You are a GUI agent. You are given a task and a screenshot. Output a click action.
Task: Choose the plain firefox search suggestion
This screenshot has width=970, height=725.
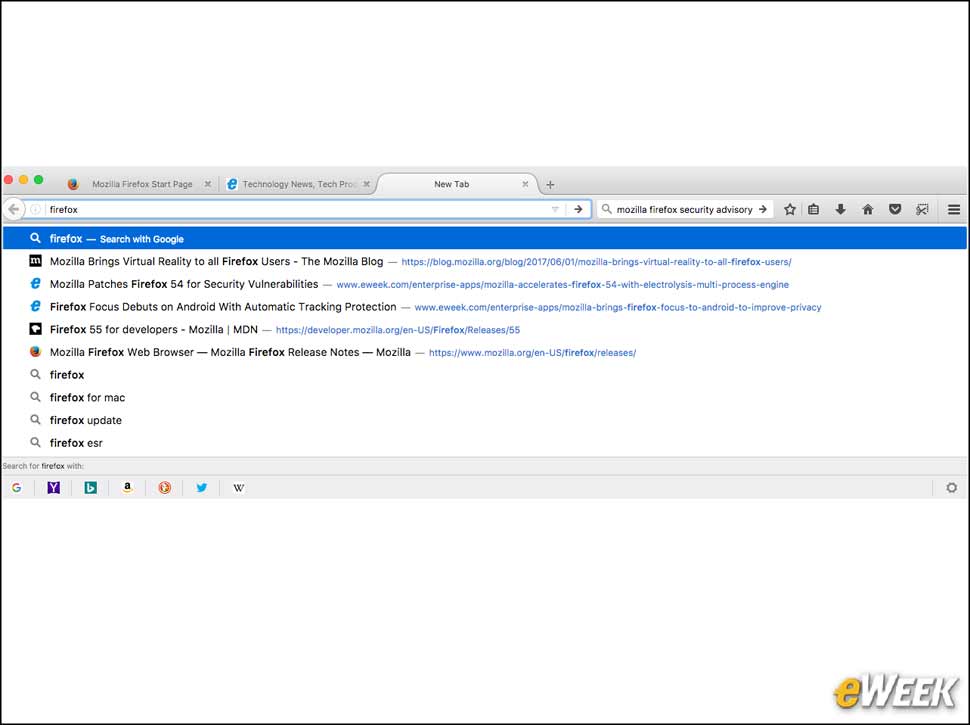pyautogui.click(x=484, y=375)
